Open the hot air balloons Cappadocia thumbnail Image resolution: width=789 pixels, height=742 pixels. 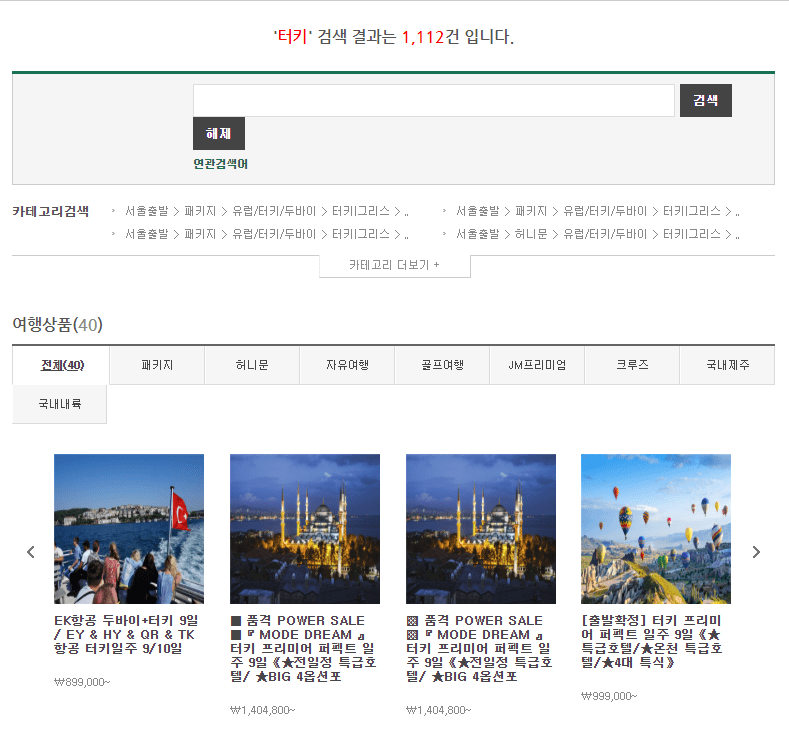(656, 529)
